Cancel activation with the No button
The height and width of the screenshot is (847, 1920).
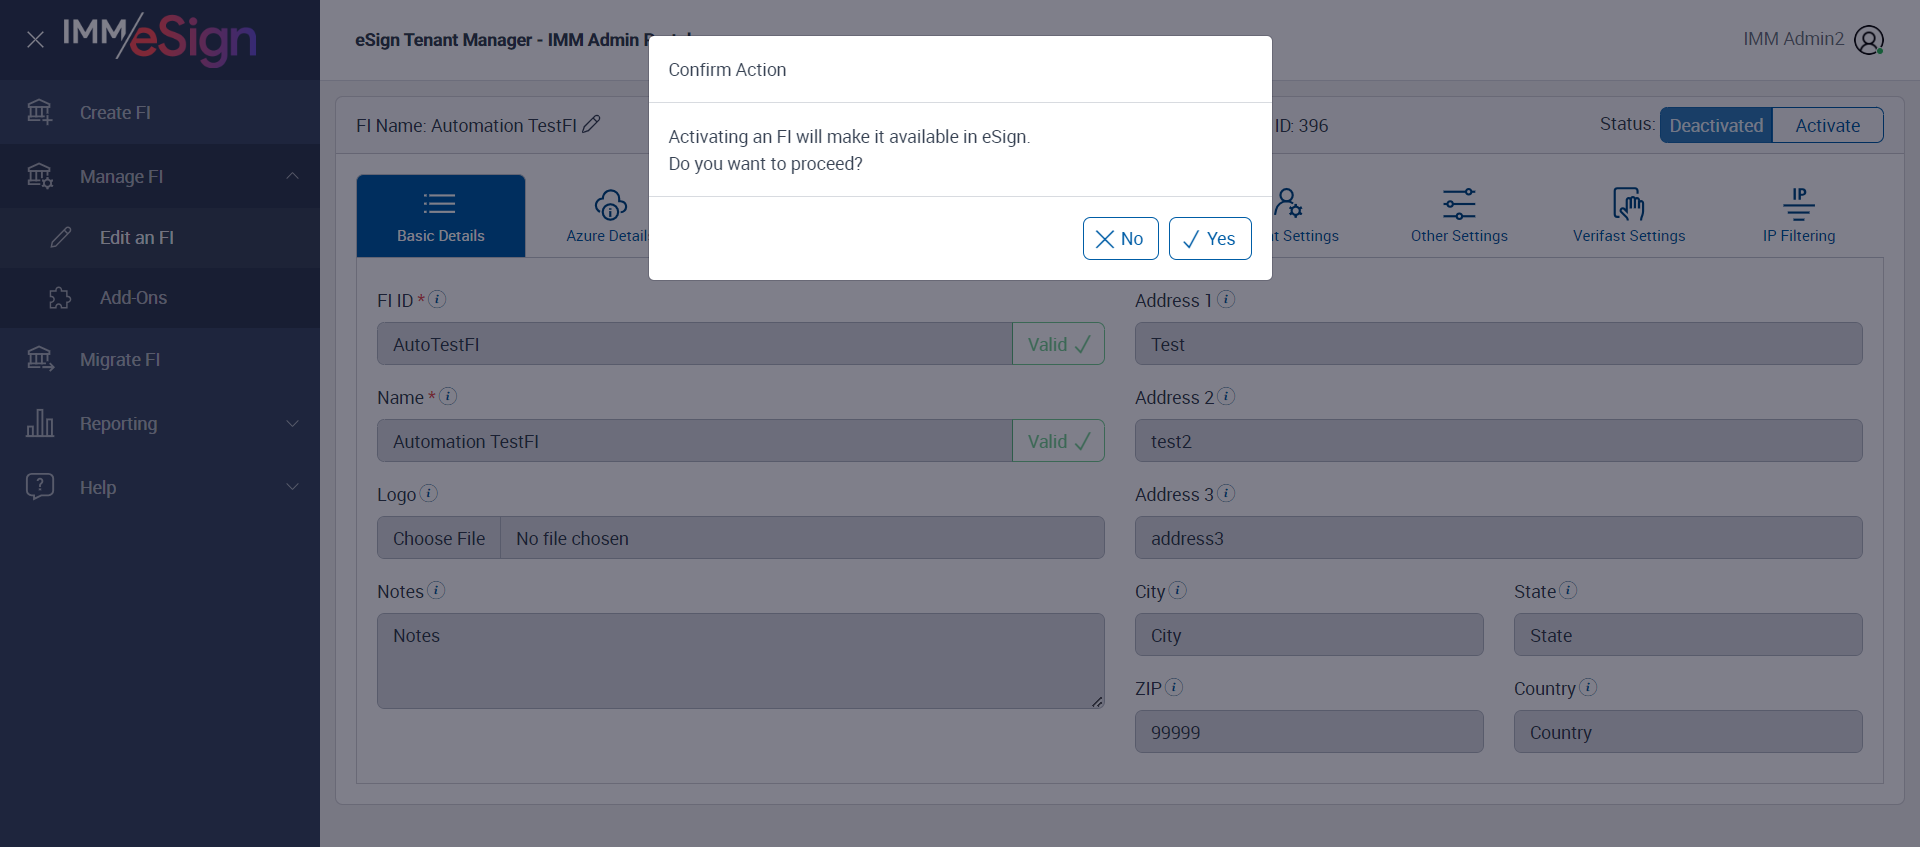(x=1120, y=239)
